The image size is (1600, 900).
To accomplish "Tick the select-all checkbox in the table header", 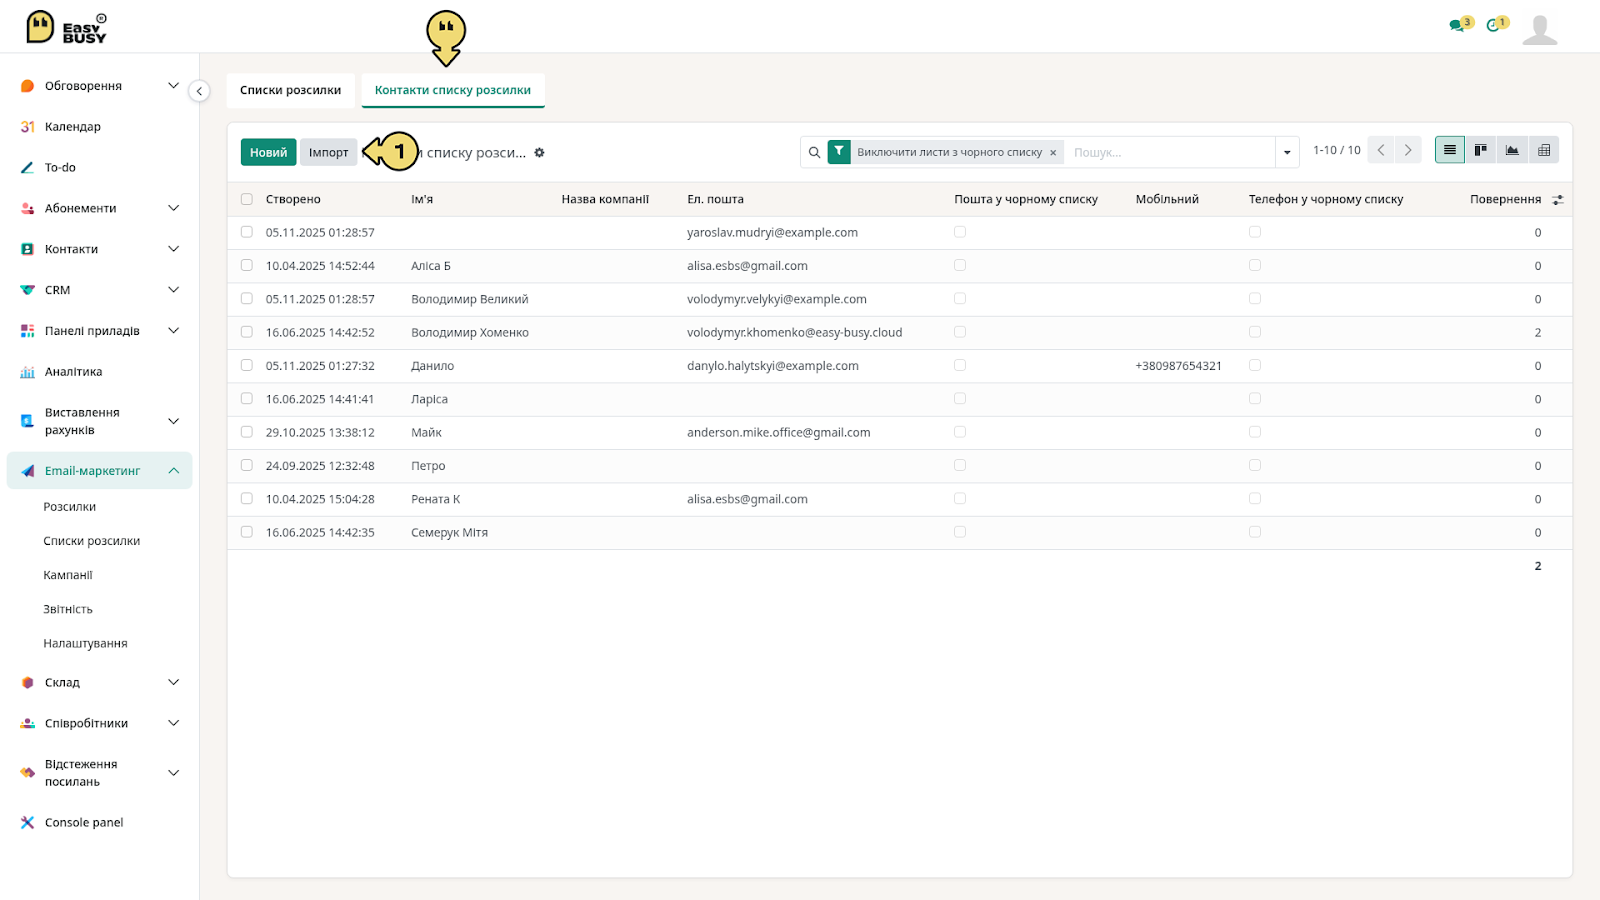I will pos(246,200).
